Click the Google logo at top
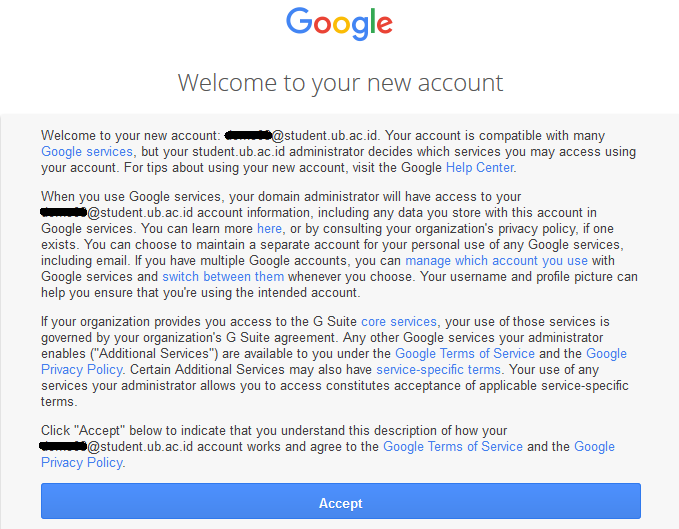 click(340, 24)
